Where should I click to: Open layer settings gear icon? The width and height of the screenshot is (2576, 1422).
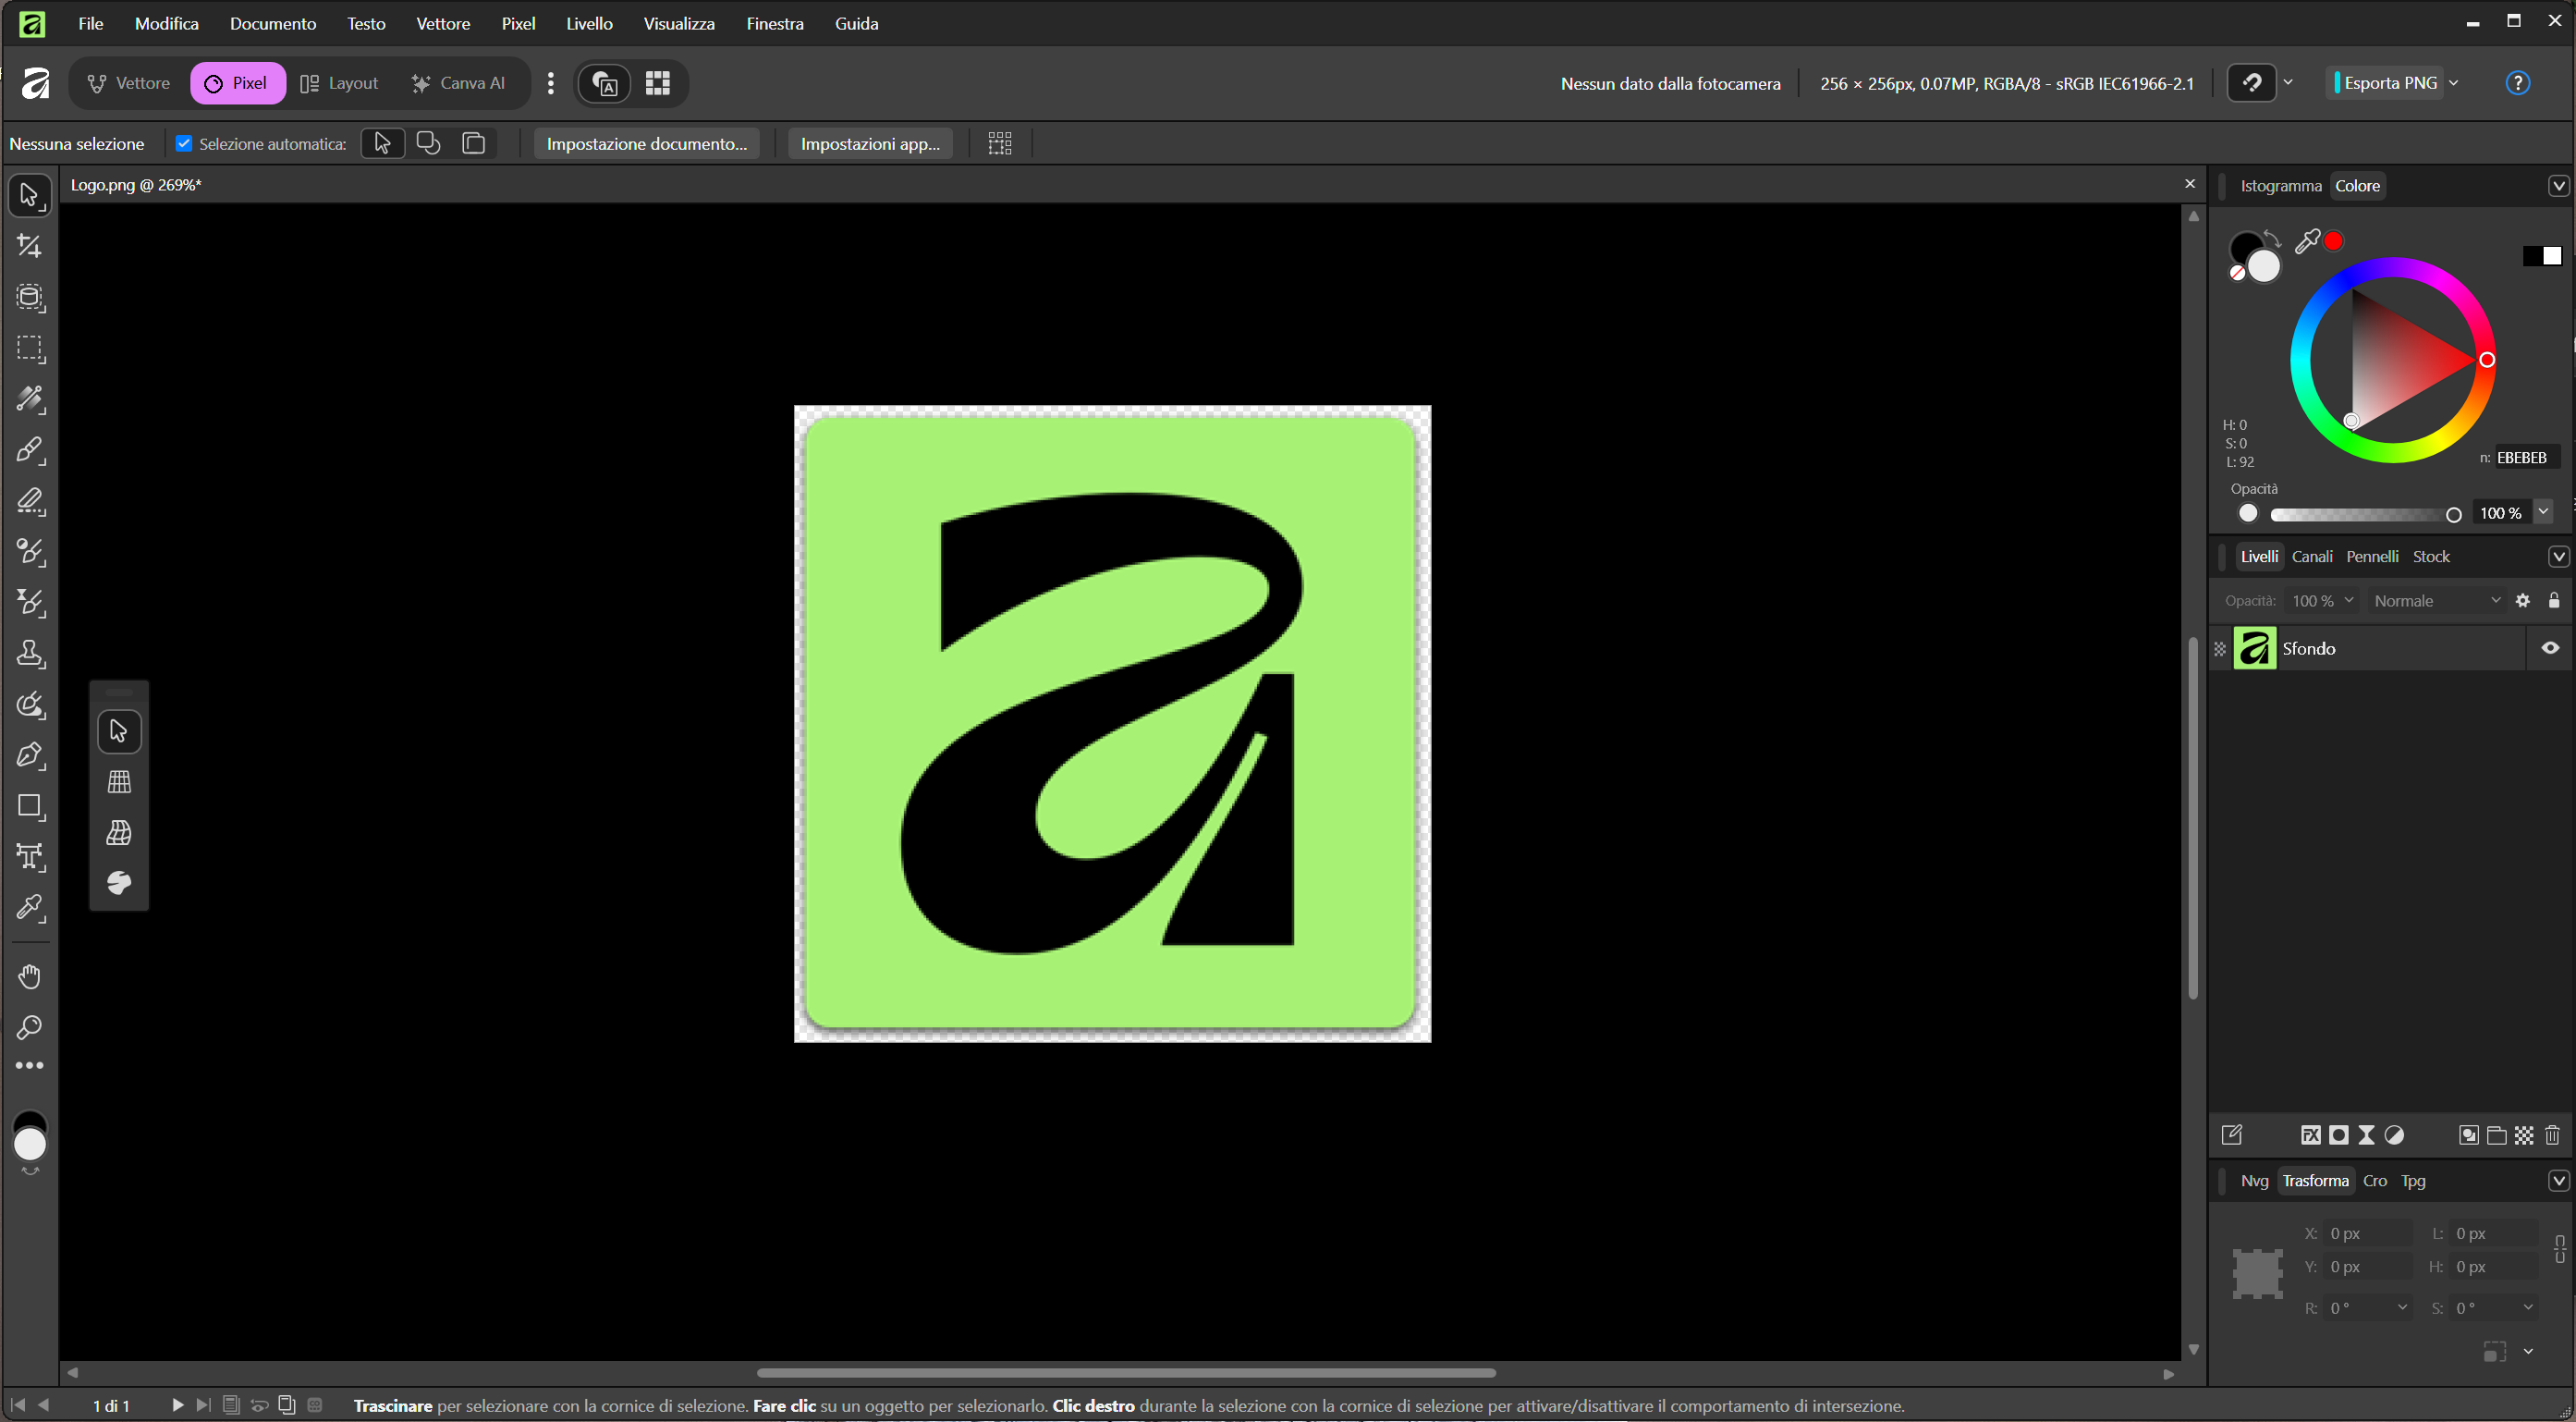(2523, 601)
